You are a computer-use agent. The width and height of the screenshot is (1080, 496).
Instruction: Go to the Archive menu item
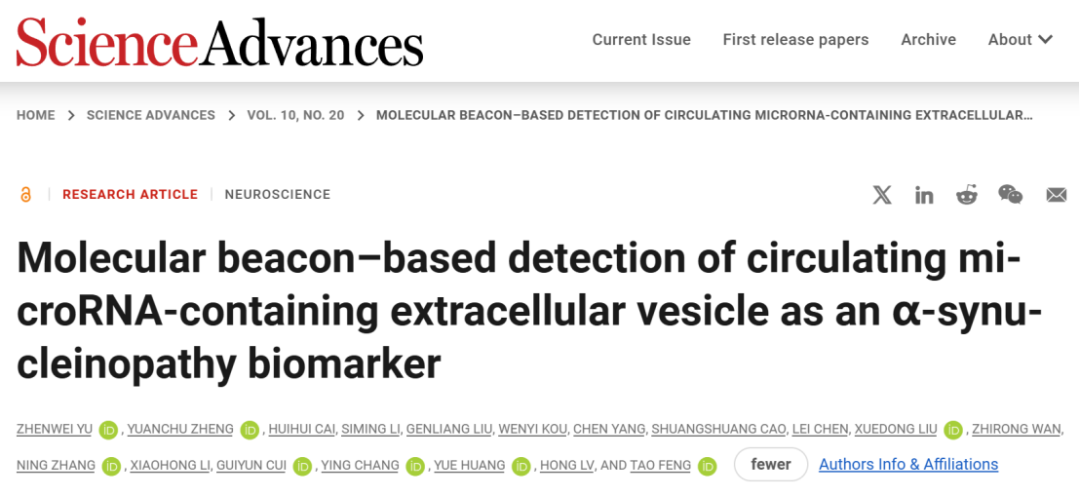pos(928,40)
